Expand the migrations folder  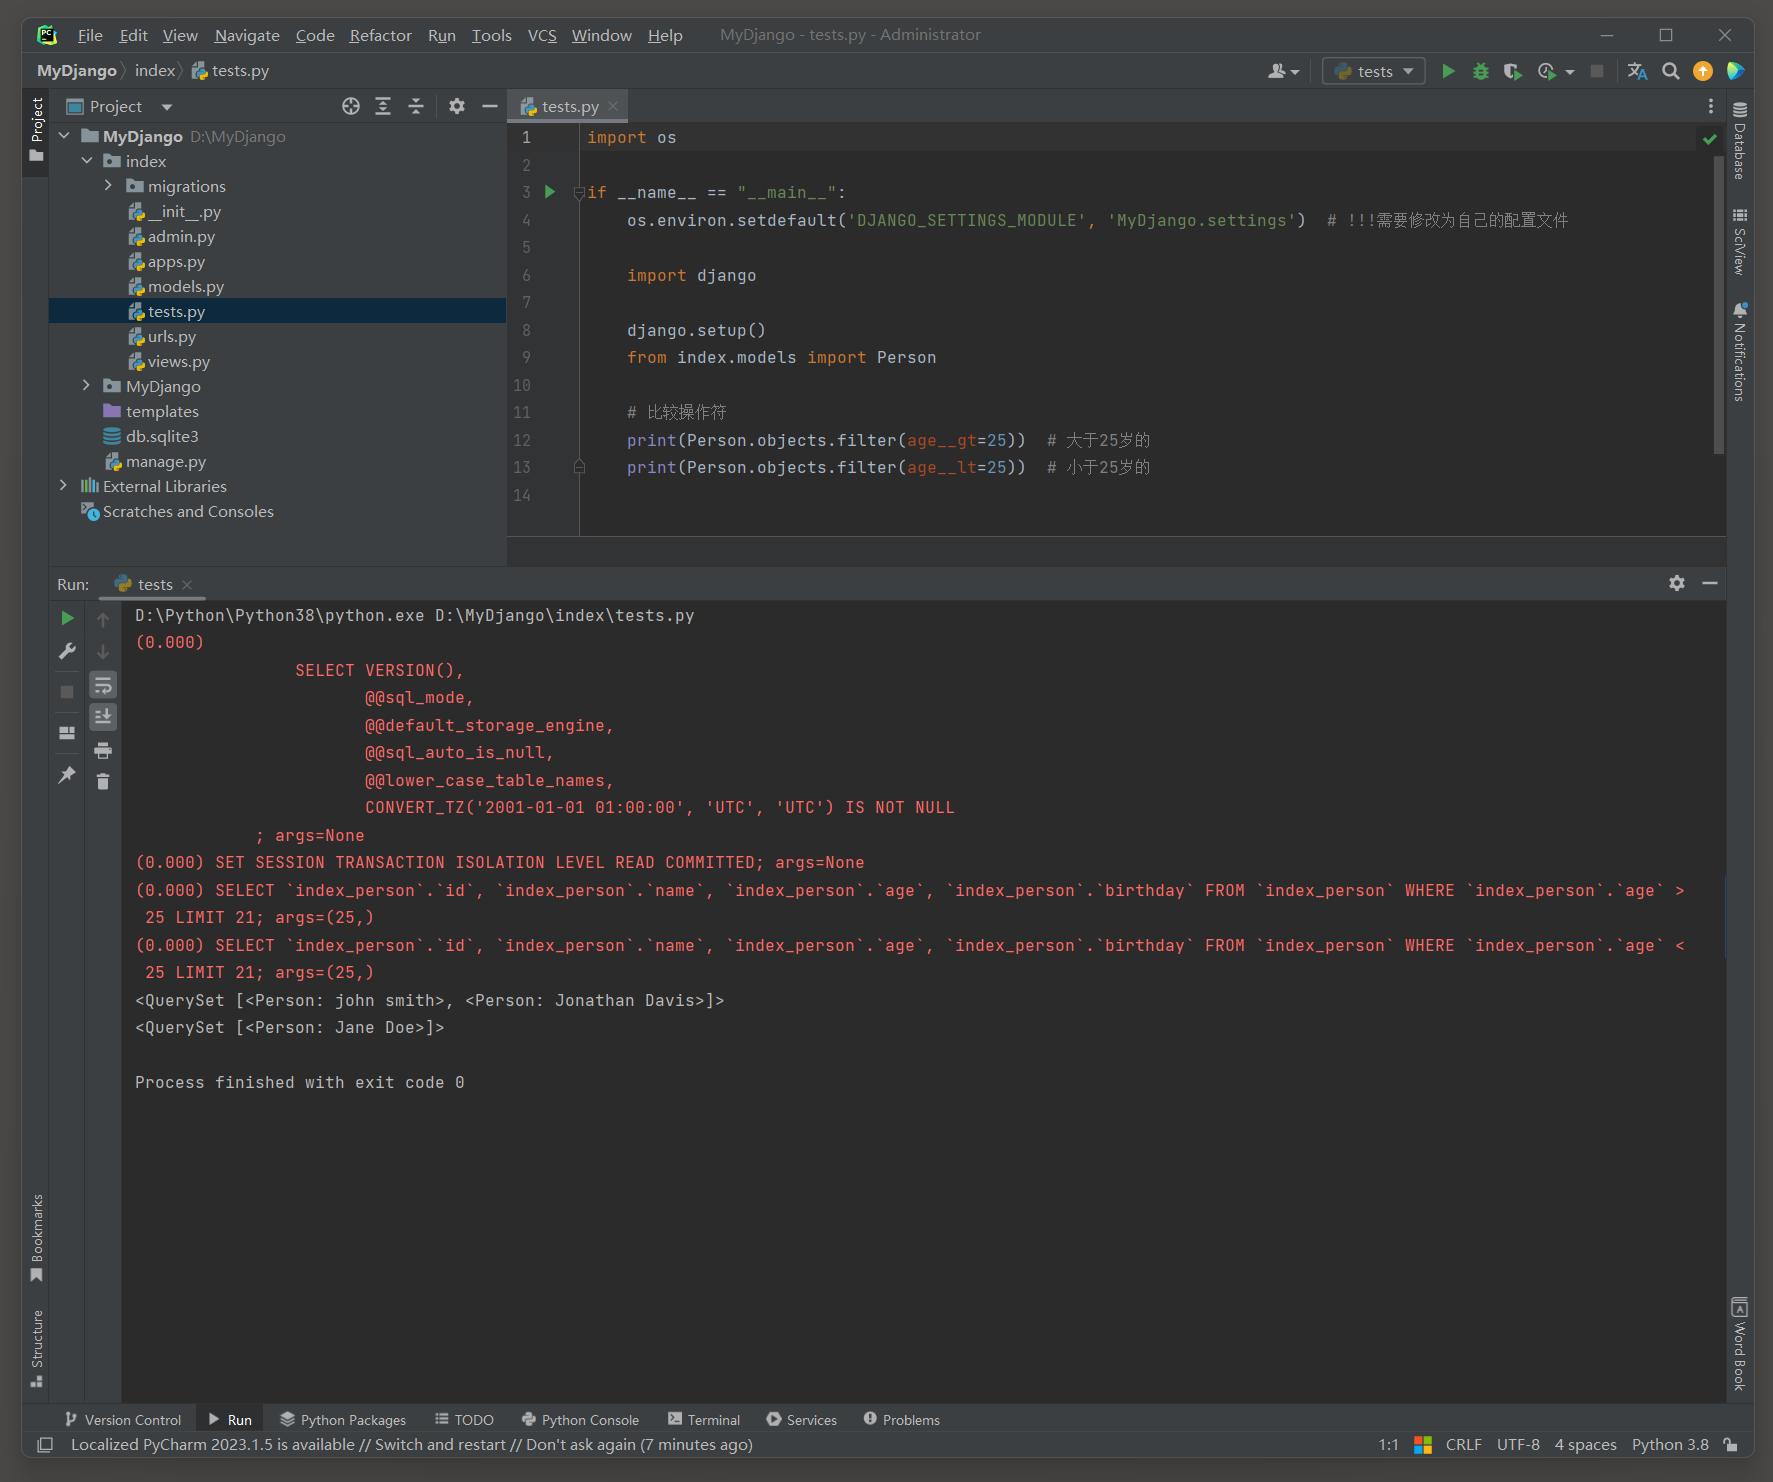(x=109, y=186)
